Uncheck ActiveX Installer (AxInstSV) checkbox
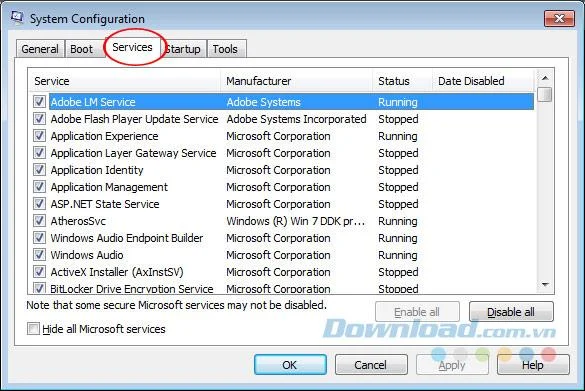Image resolution: width=585 pixels, height=391 pixels. click(39, 272)
